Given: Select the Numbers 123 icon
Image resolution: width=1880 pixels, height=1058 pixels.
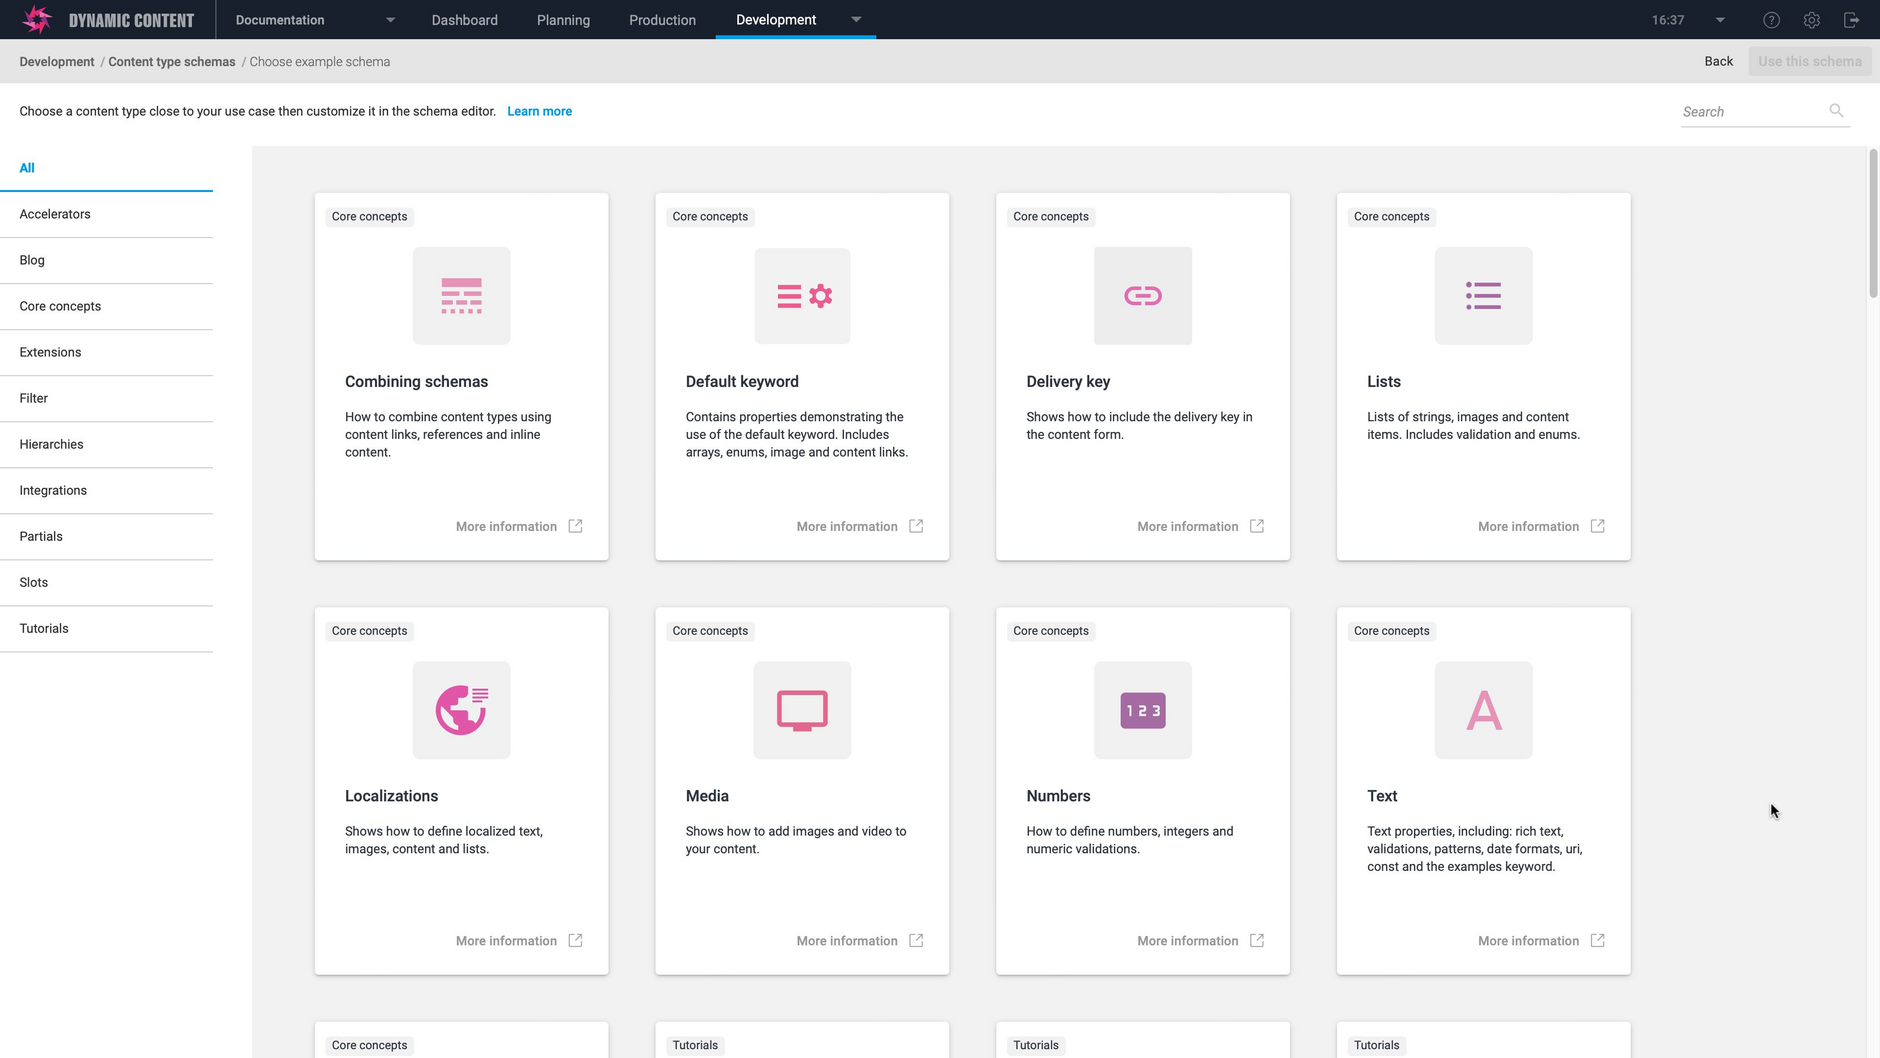Looking at the screenshot, I should [x=1143, y=710].
